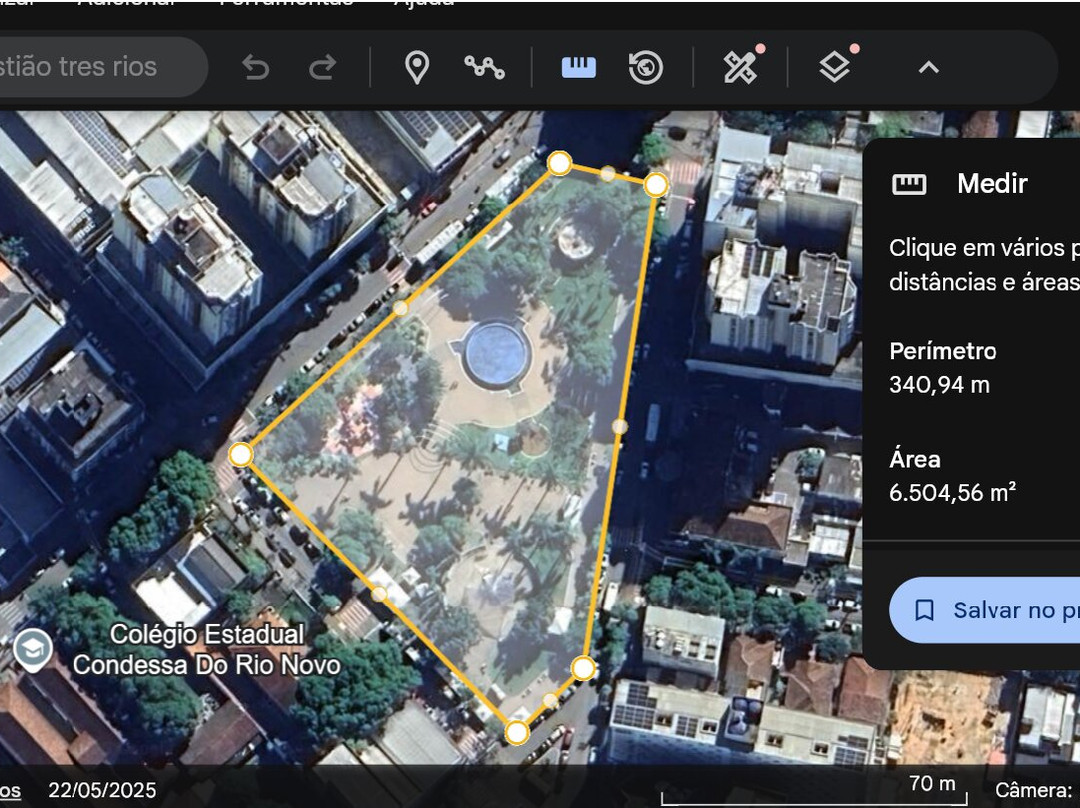The height and width of the screenshot is (808, 1080).
Task: Select the draw path or polygon tool
Action: pos(484,67)
